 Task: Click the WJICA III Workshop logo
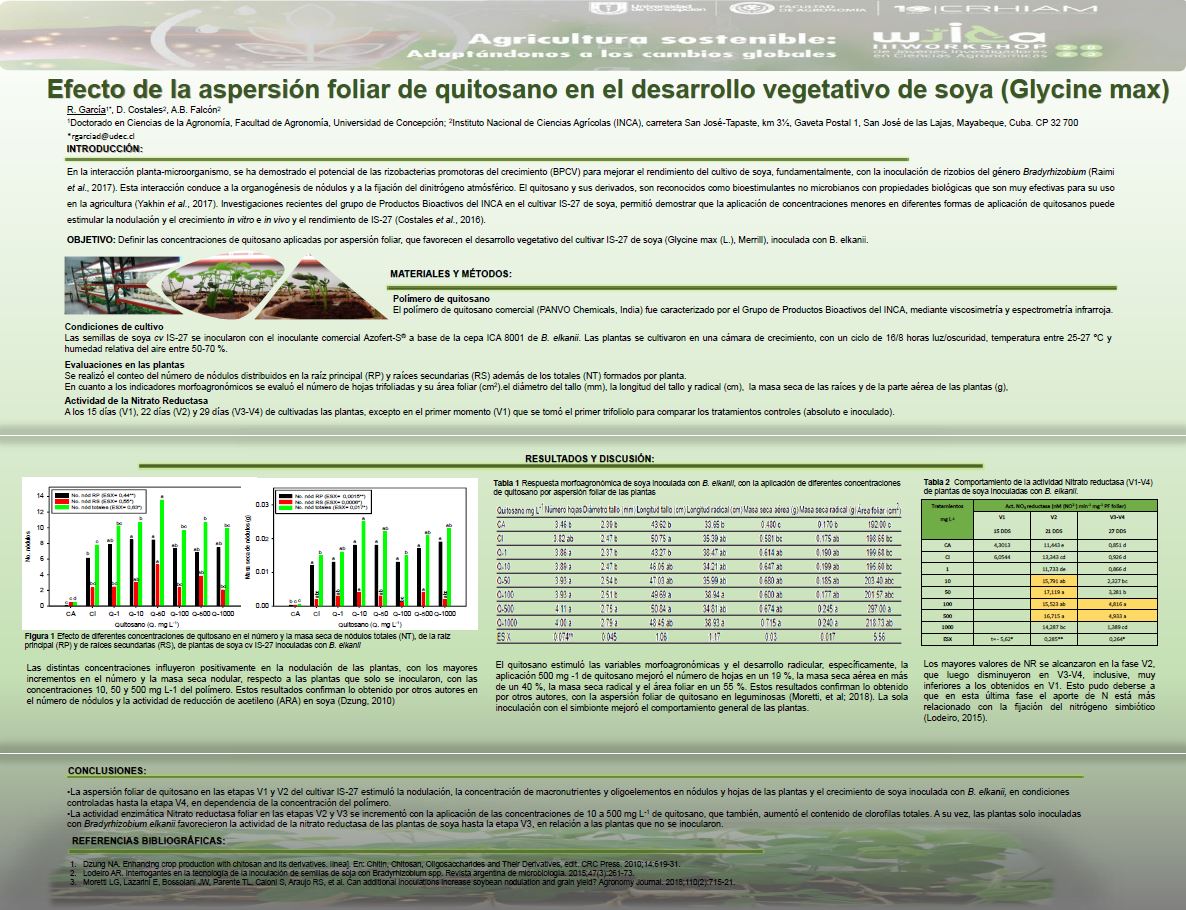986,42
